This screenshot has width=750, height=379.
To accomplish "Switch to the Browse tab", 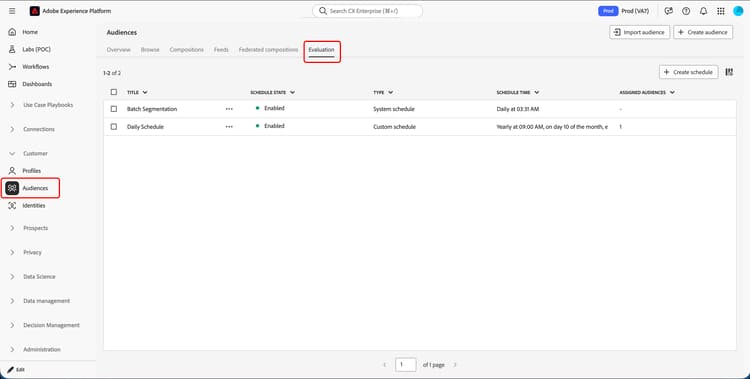I will point(150,50).
